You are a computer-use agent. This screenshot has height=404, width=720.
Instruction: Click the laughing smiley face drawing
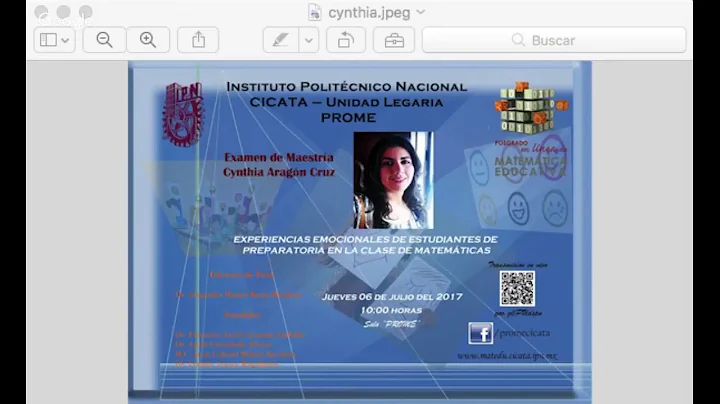[518, 208]
